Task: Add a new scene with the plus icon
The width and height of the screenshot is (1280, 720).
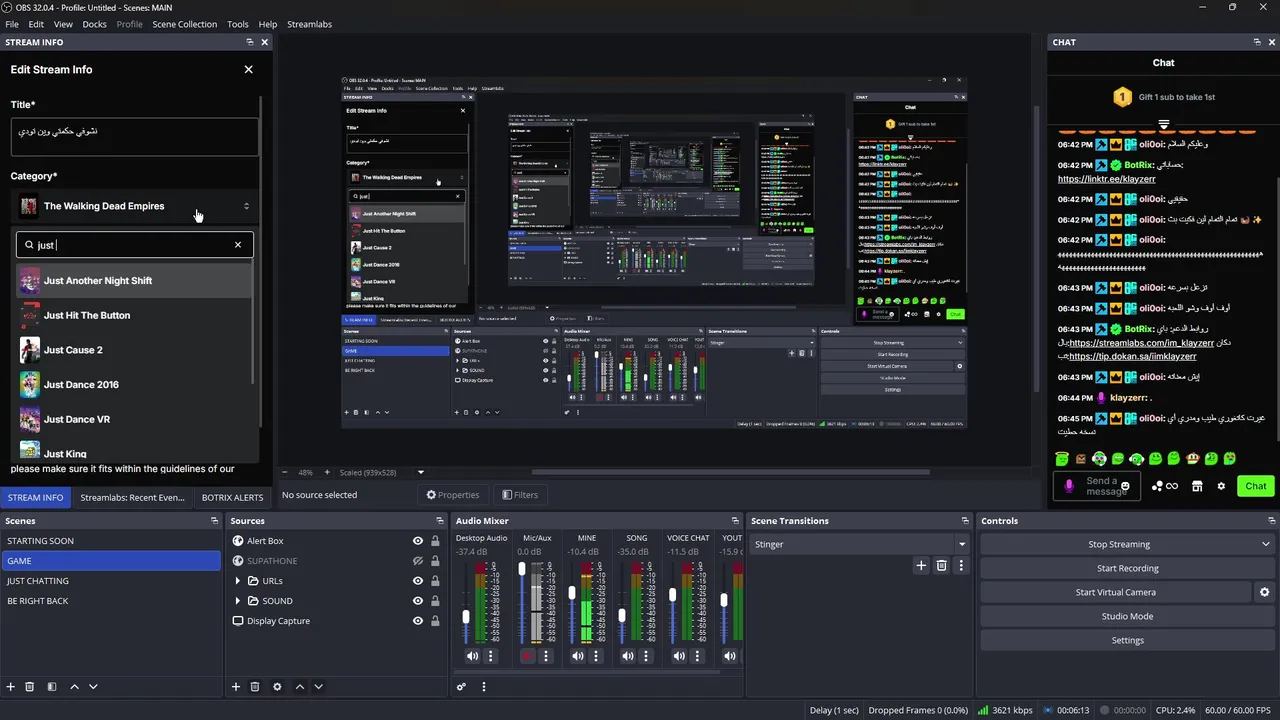Action: 11,687
